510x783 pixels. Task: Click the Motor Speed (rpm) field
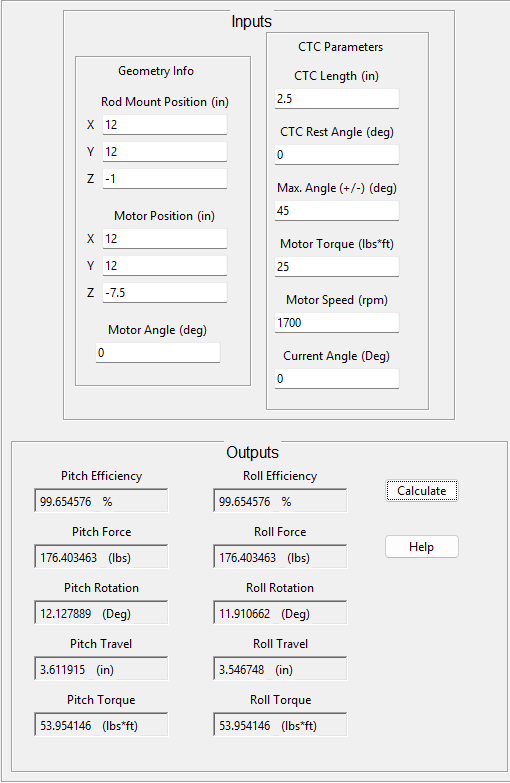tap(337, 323)
